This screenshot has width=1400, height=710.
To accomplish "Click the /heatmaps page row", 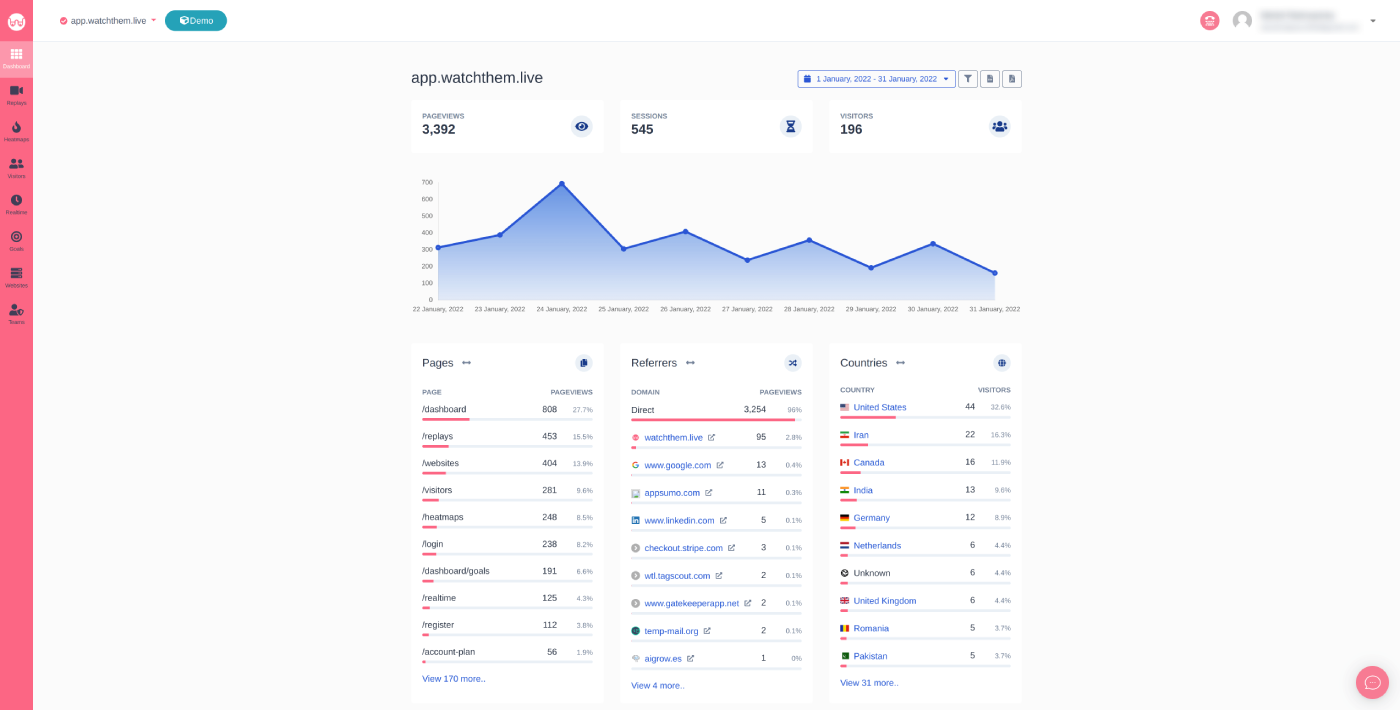I will coord(507,519).
